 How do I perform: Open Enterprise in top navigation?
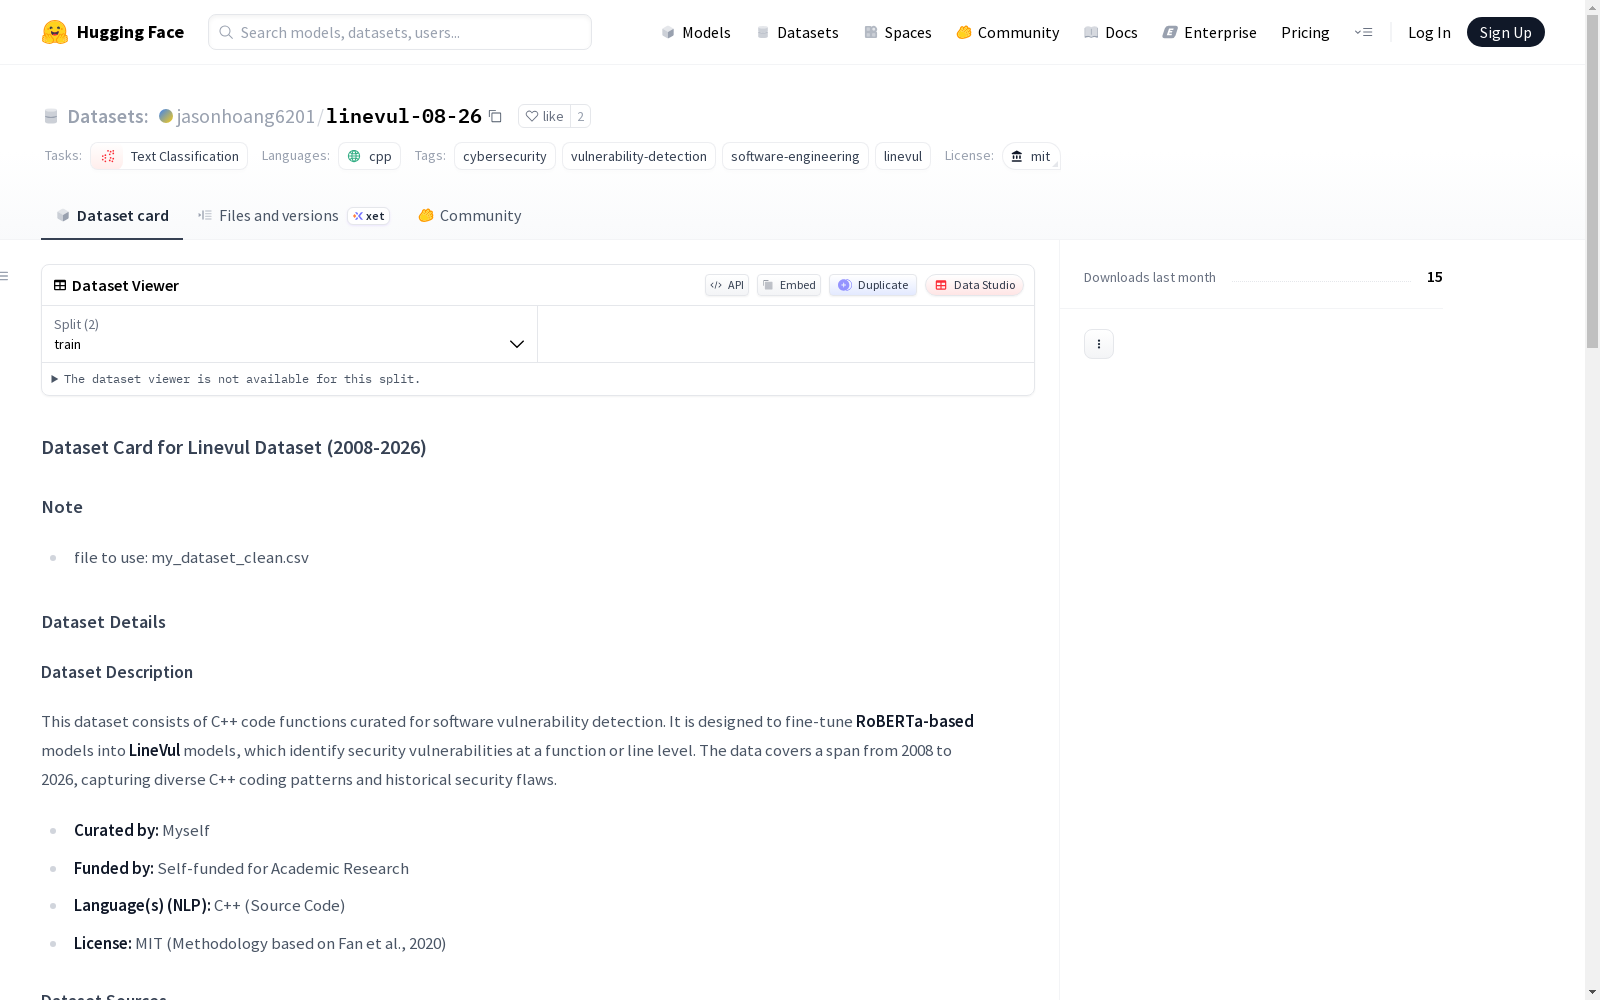(x=1209, y=32)
